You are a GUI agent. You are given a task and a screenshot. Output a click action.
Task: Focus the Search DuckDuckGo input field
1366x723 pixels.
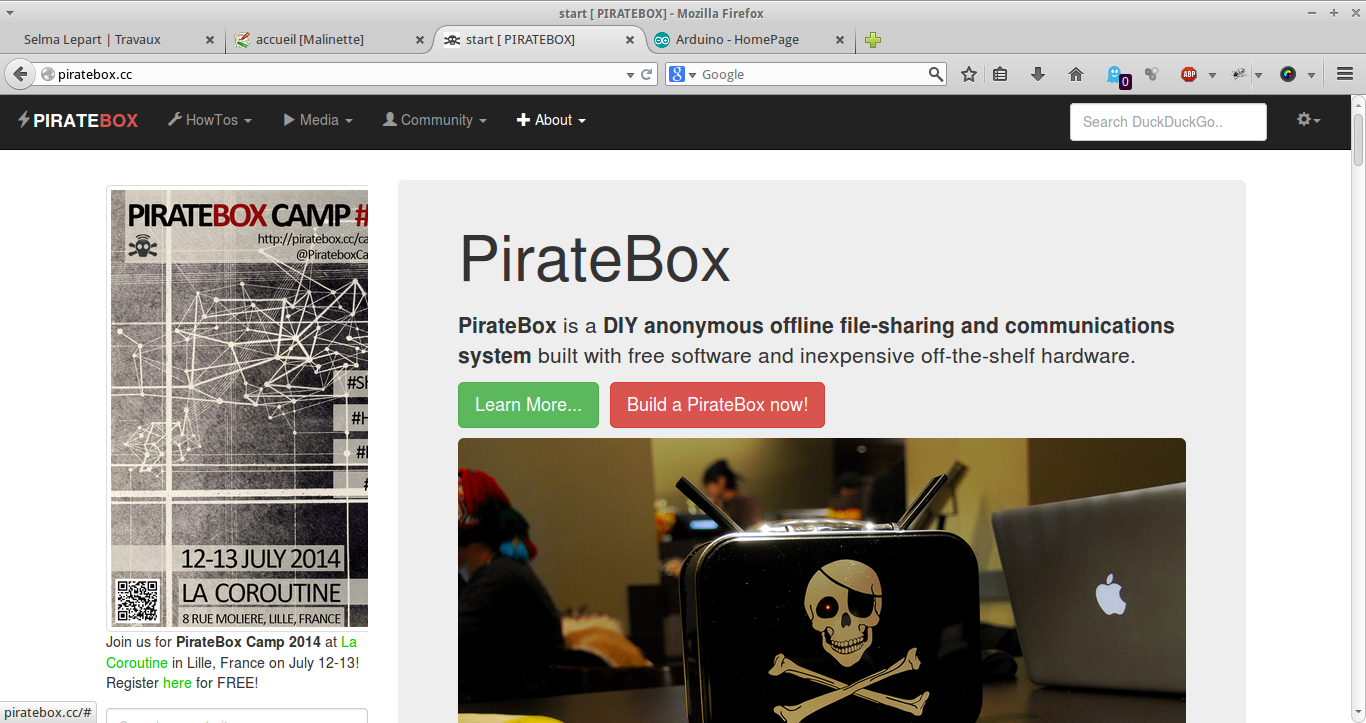1168,122
